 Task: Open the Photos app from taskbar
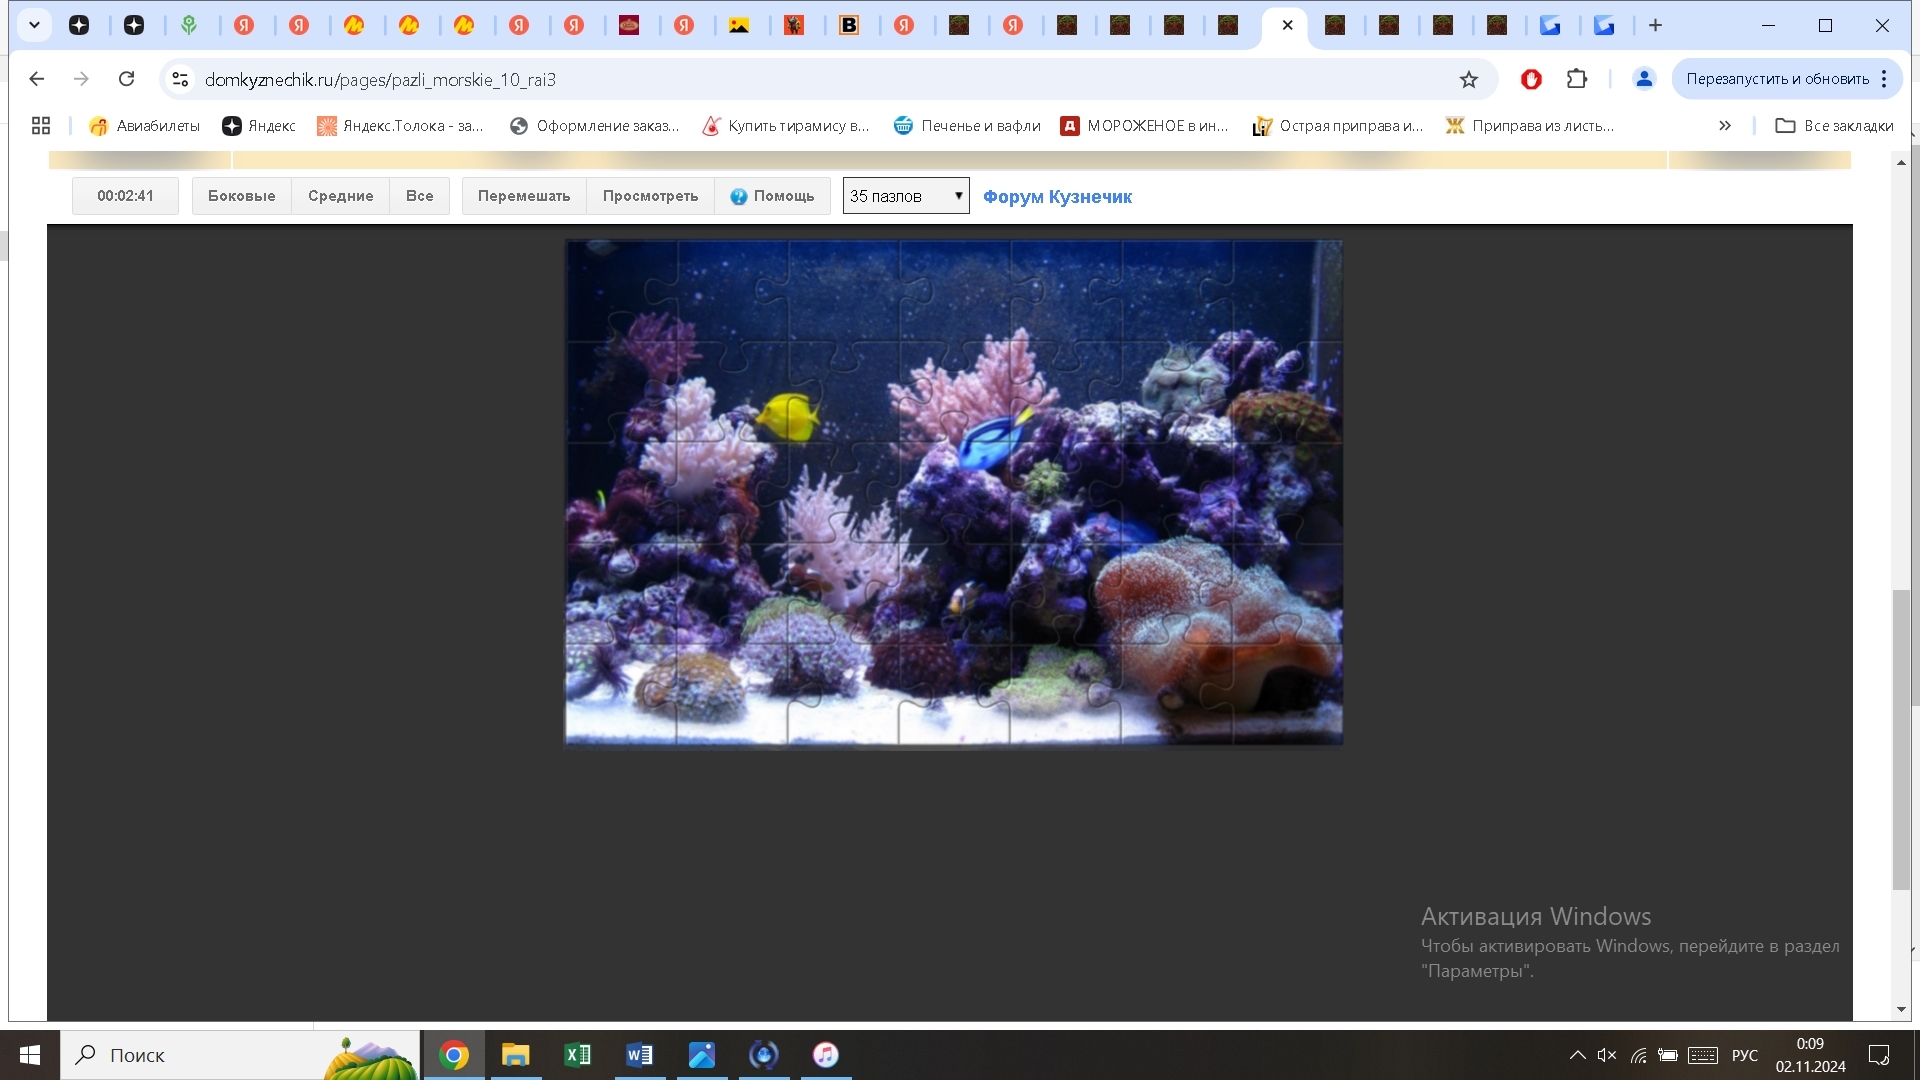(x=702, y=1055)
